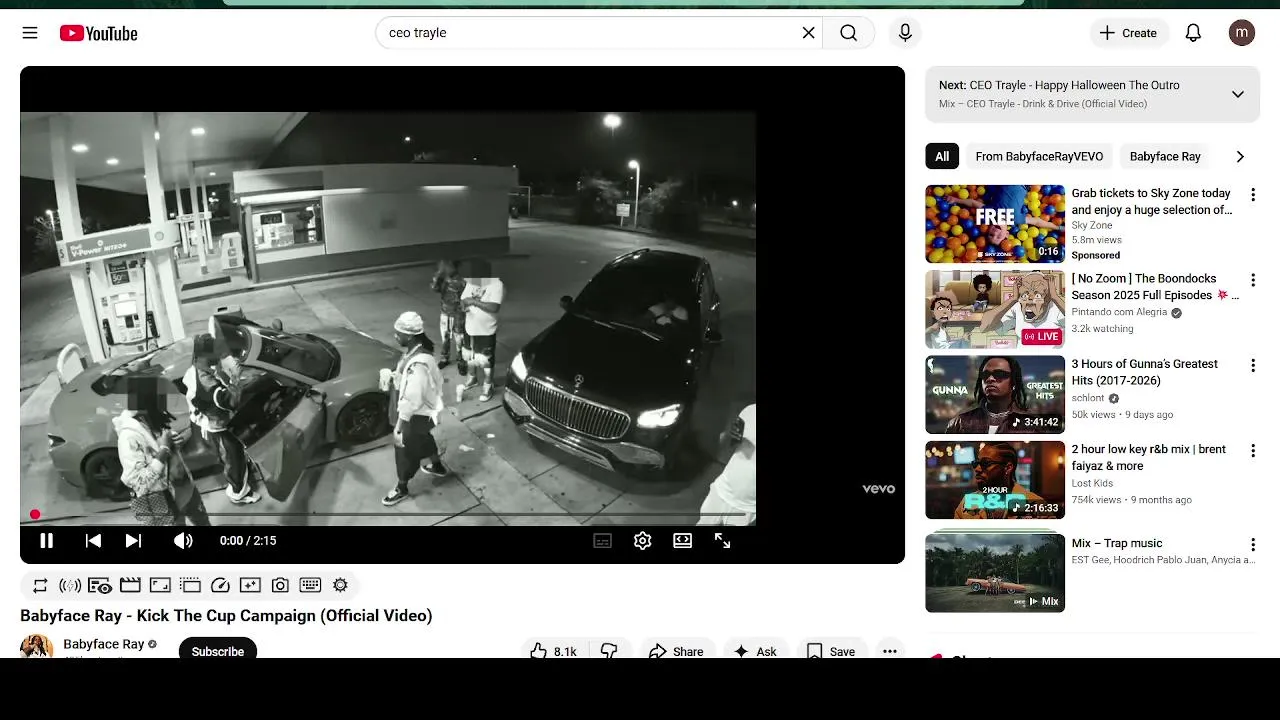The height and width of the screenshot is (720, 1280).
Task: Open the account avatar menu
Action: pos(1242,33)
